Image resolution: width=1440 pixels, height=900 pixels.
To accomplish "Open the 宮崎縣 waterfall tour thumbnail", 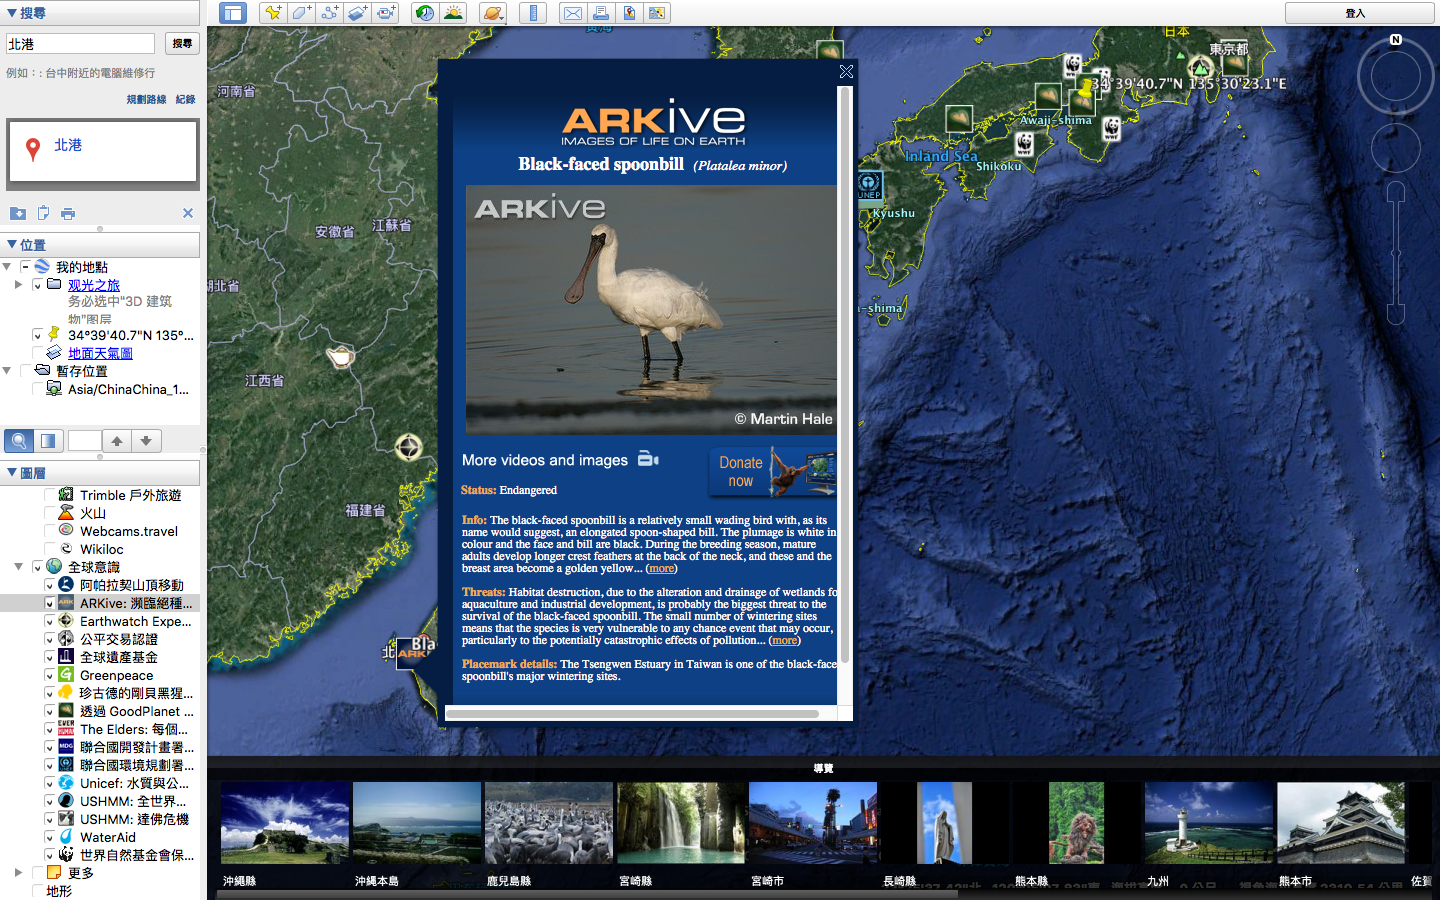I will (680, 823).
